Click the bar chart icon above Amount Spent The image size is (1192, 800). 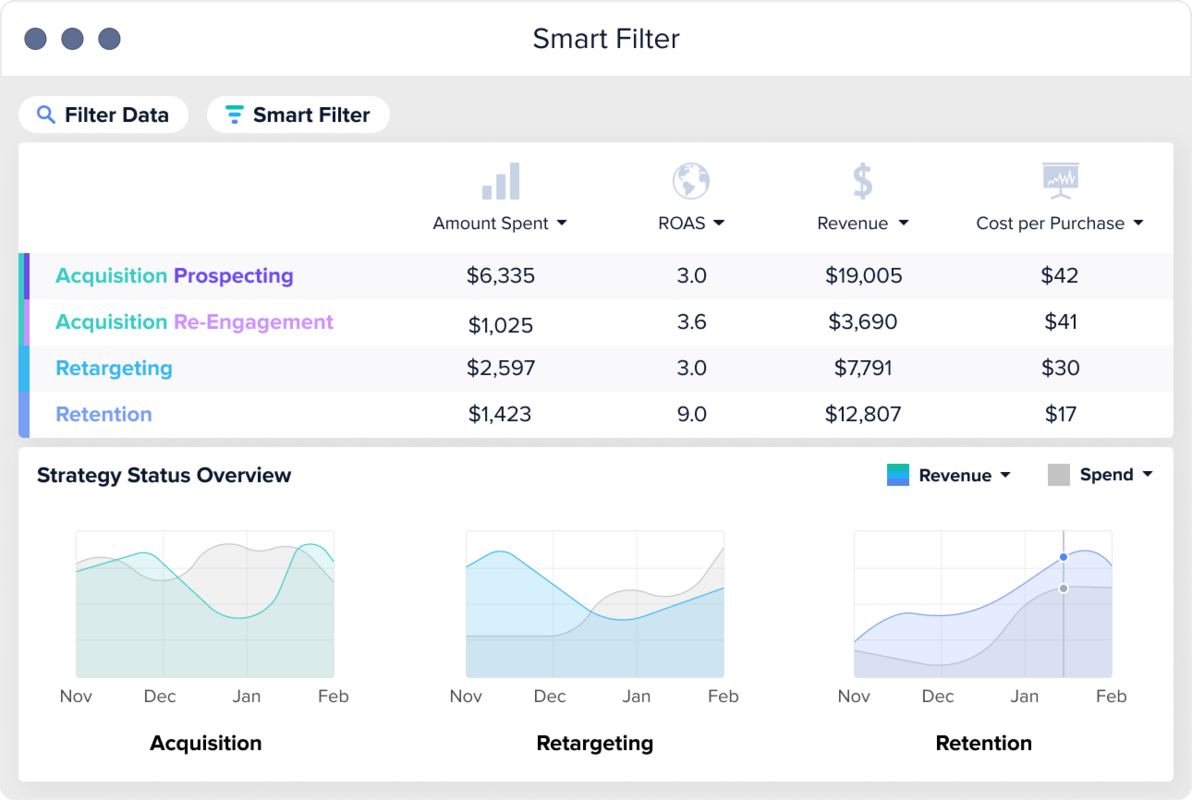click(x=499, y=180)
